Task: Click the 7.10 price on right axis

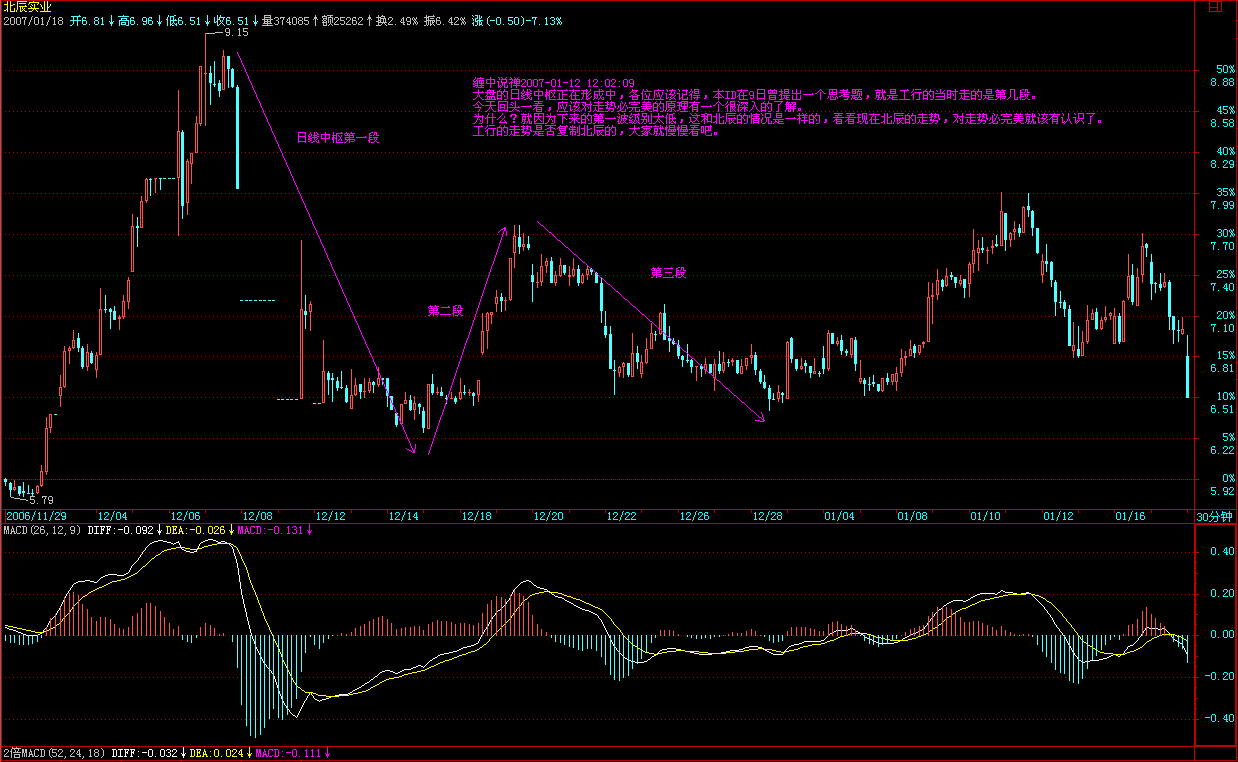Action: coord(1221,328)
